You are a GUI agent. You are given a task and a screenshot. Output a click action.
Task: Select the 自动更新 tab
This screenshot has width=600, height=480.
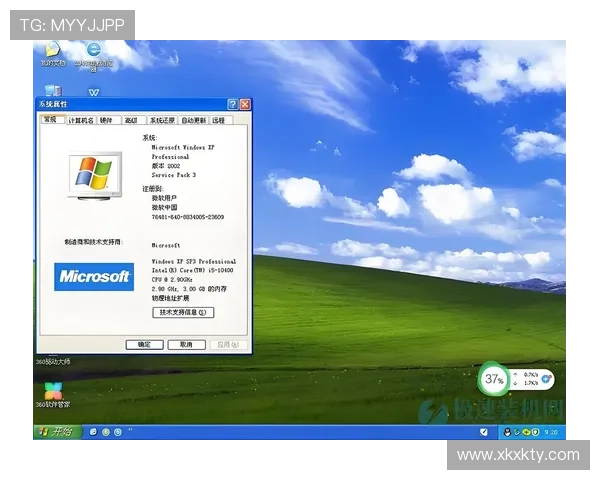coord(194,120)
